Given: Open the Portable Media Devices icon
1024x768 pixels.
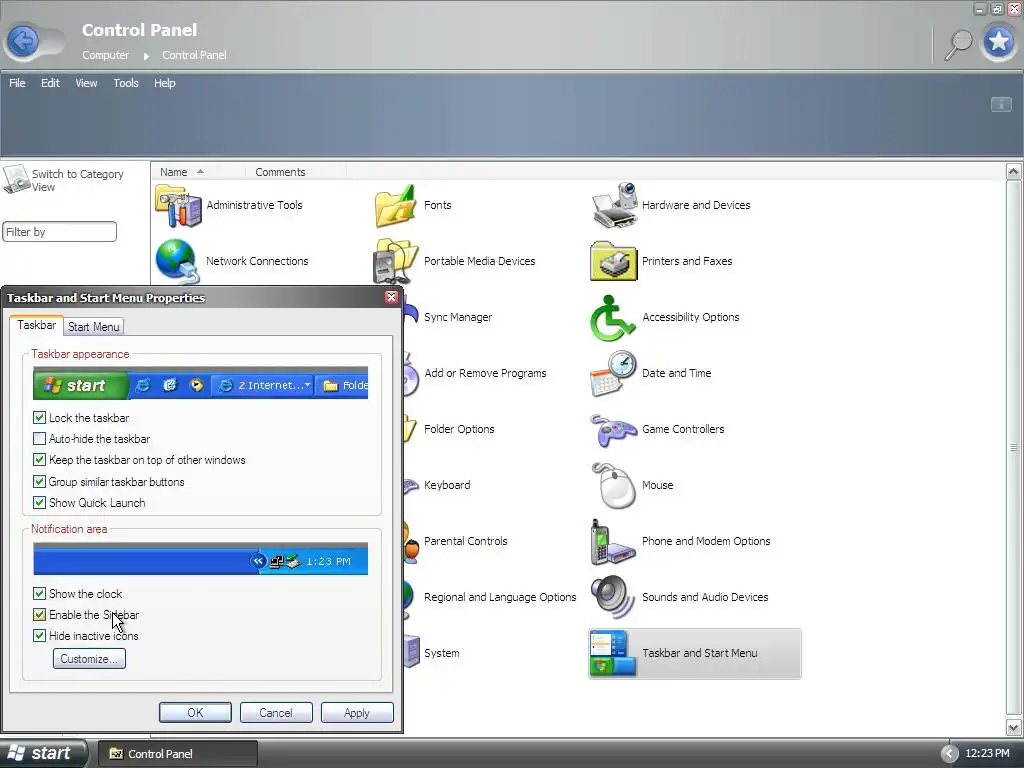Looking at the screenshot, I should 395,261.
